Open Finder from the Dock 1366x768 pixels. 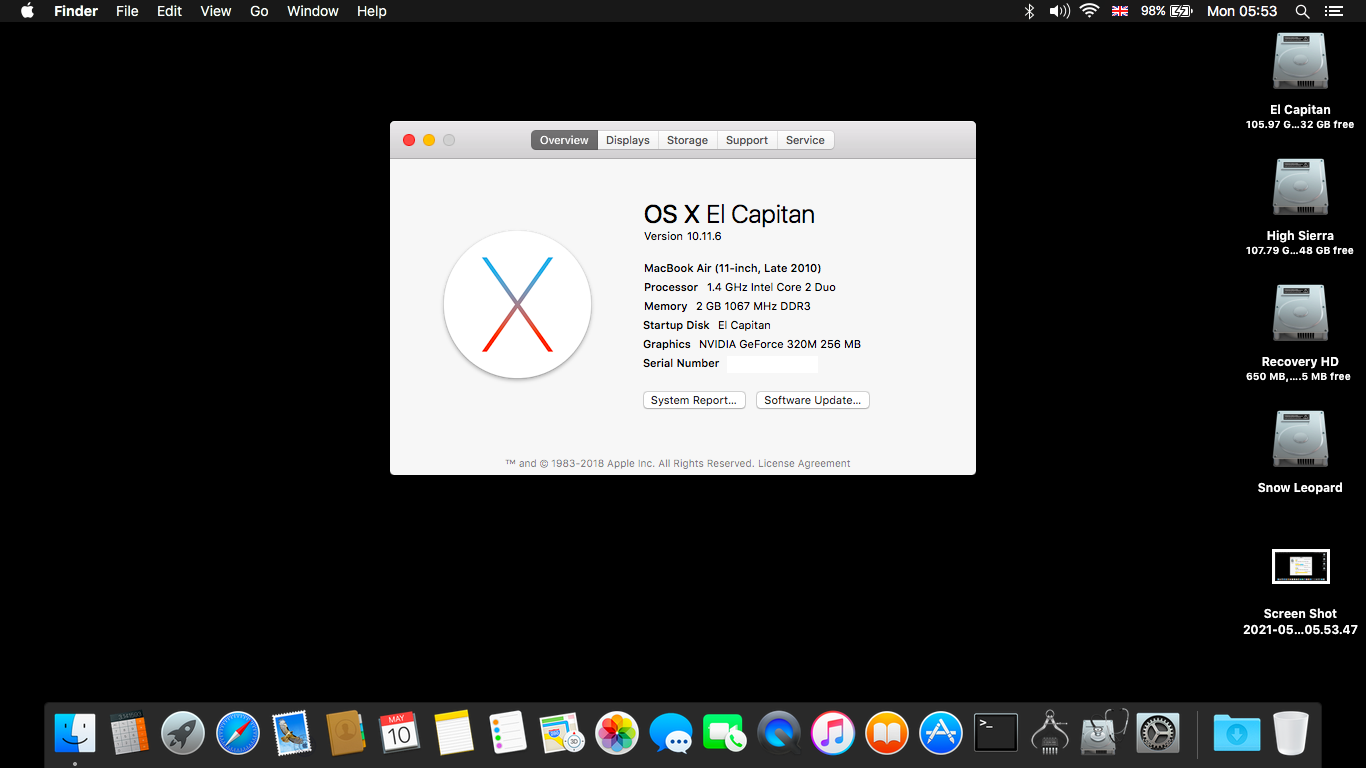[75, 733]
